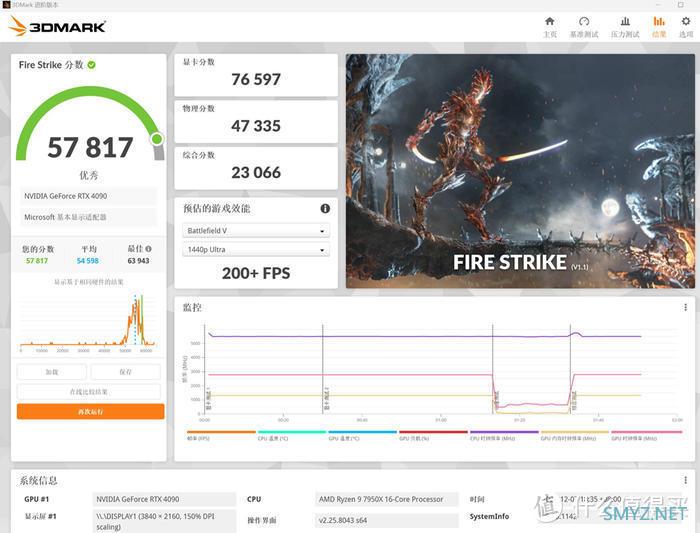Open the 压力测试 stress test page

click(625, 26)
